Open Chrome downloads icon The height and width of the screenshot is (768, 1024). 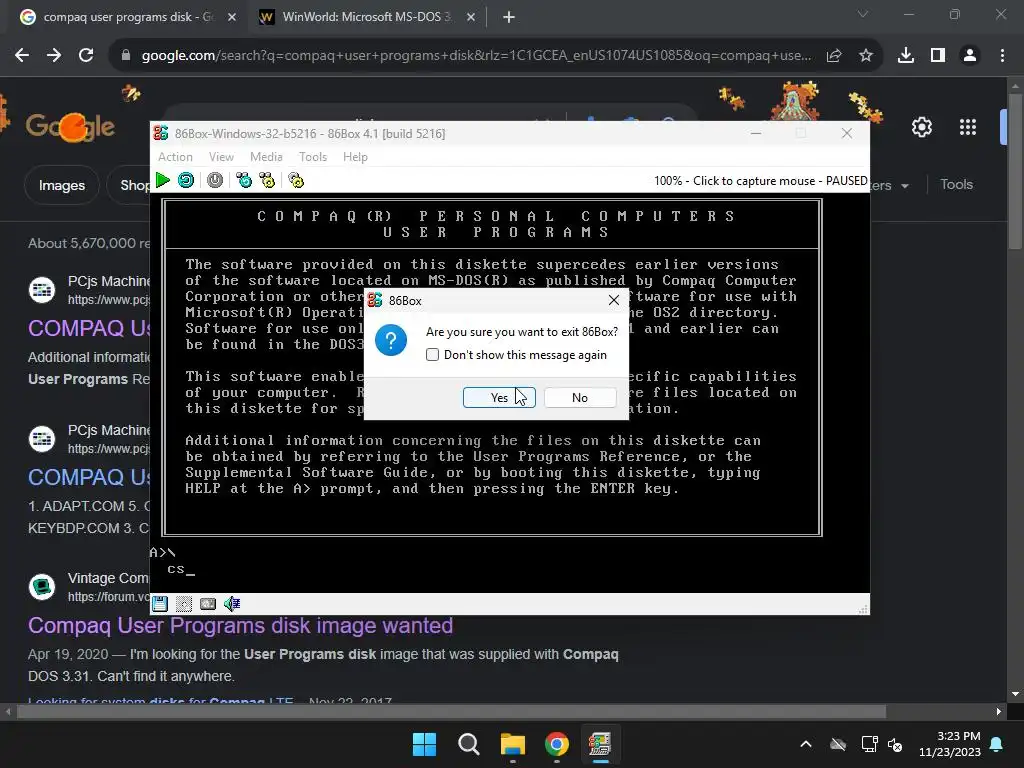pos(906,56)
